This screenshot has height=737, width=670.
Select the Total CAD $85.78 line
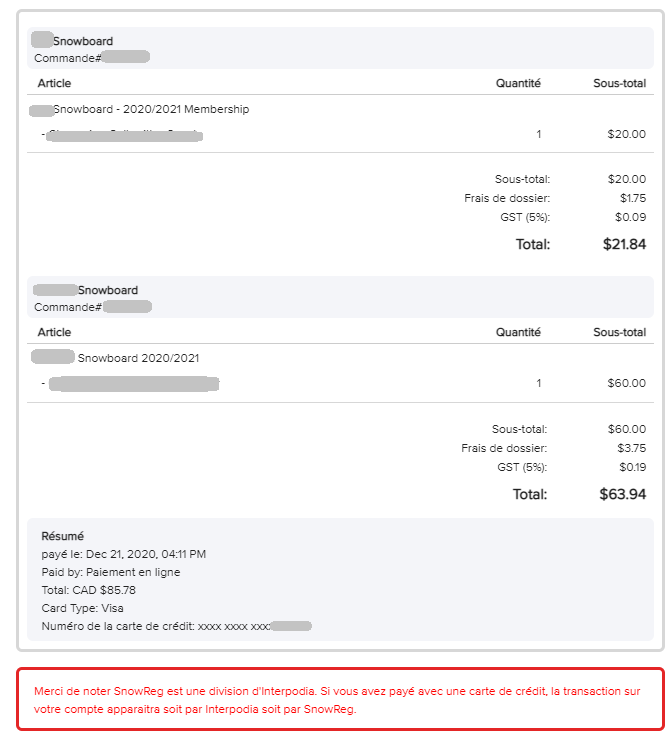coord(88,590)
